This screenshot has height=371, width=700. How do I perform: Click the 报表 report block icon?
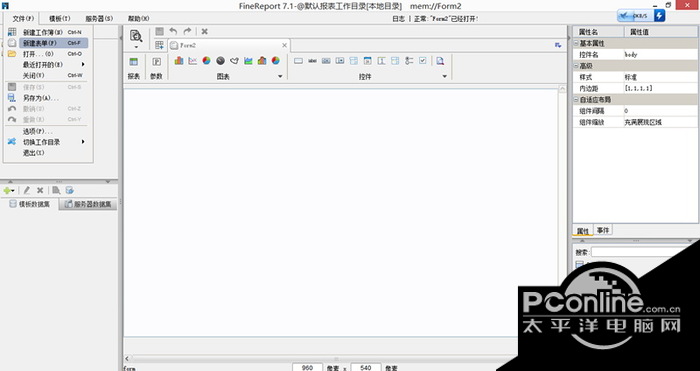[x=133, y=62]
